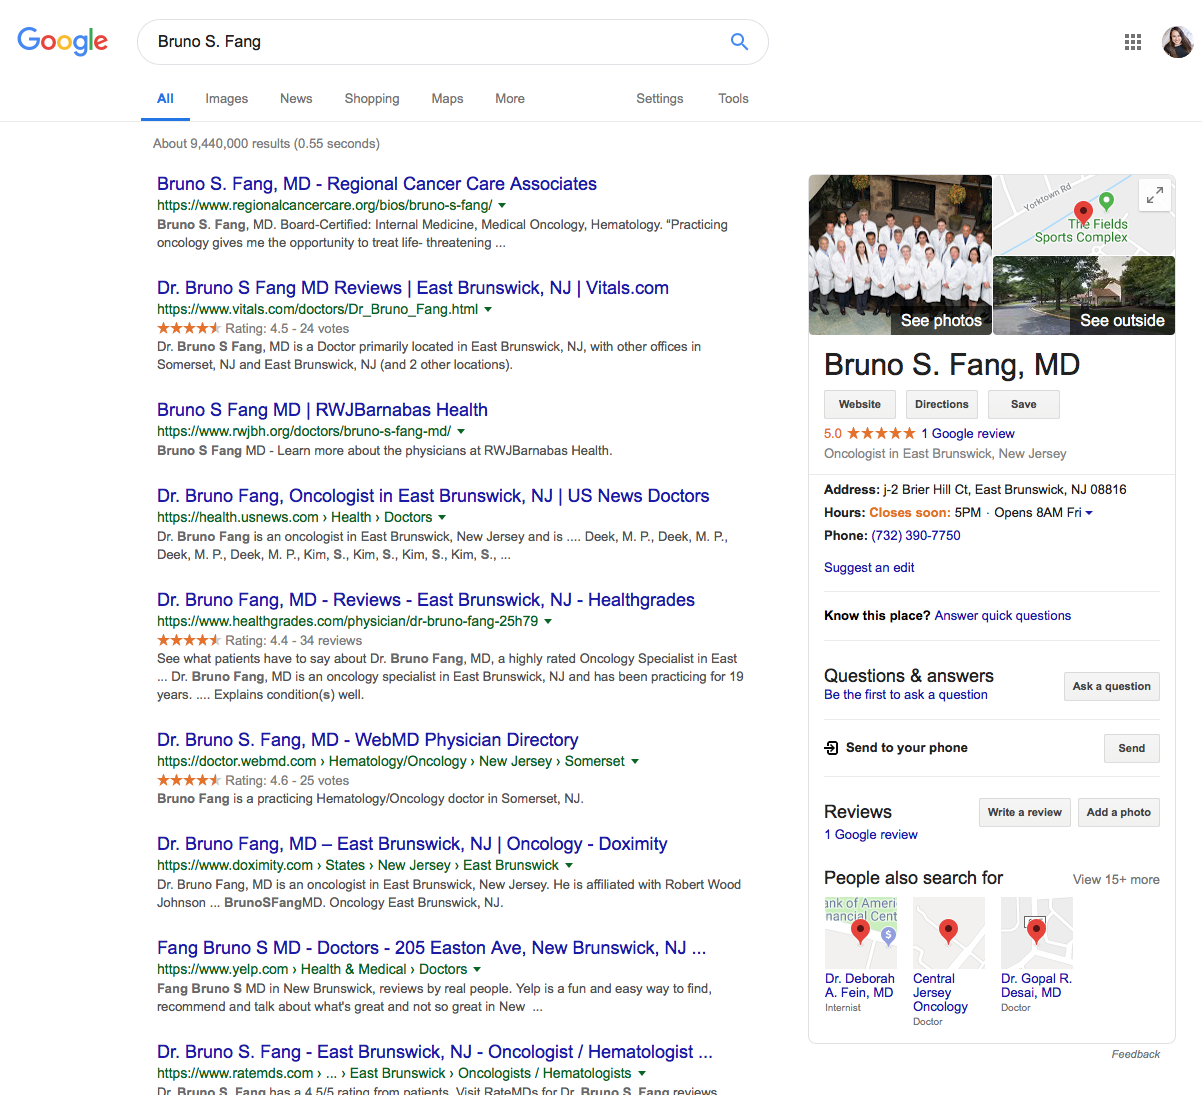1202x1095 pixels.
Task: Expand the yelp.com URL dropdown arrow
Action: click(x=477, y=969)
